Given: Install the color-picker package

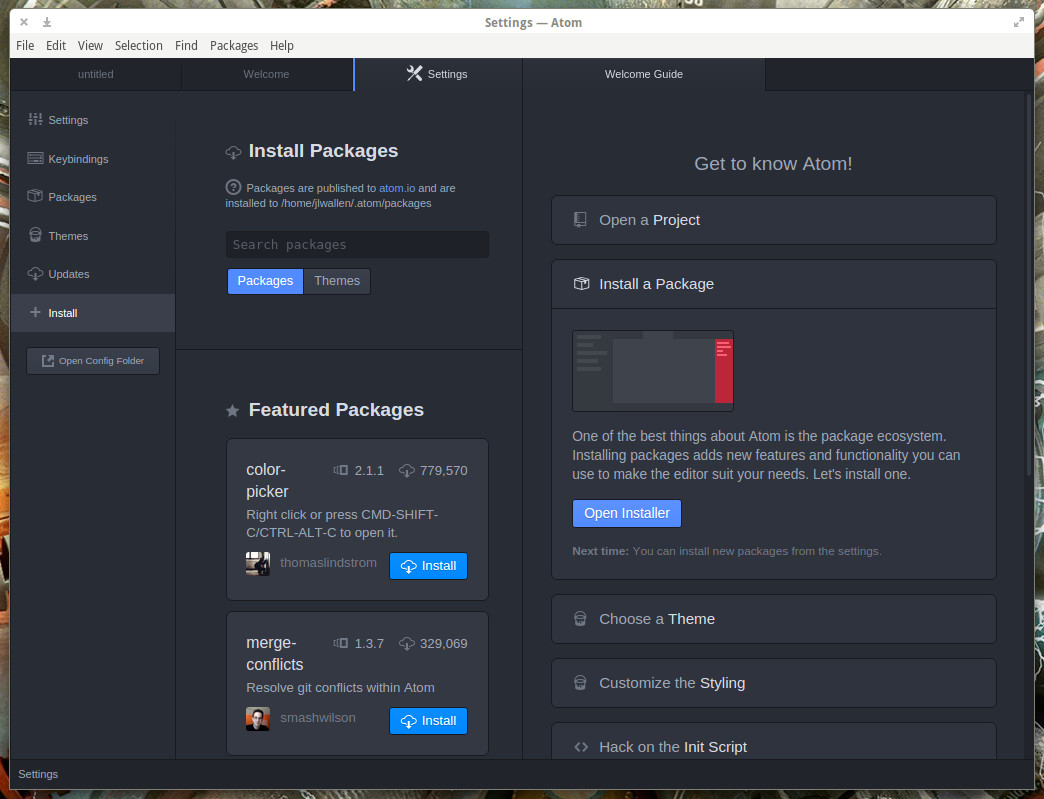Looking at the screenshot, I should coord(428,566).
